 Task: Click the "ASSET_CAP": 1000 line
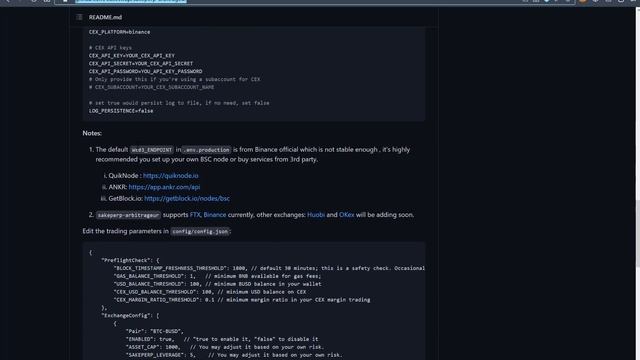(225, 347)
